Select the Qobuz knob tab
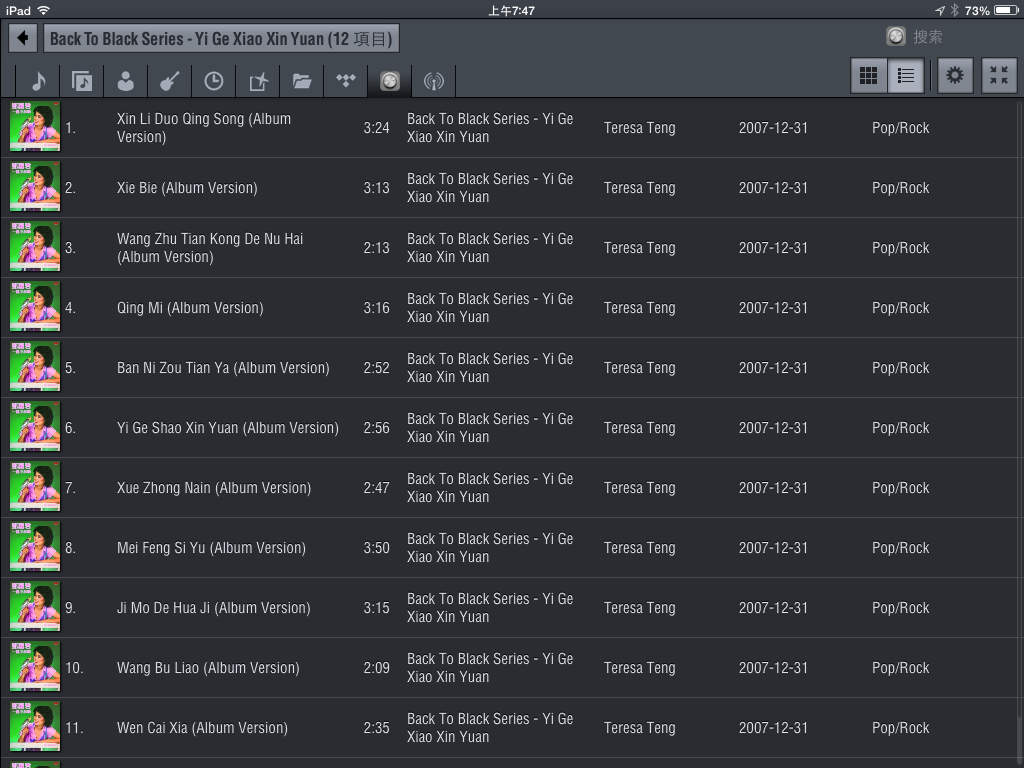The height and width of the screenshot is (768, 1024). click(390, 81)
